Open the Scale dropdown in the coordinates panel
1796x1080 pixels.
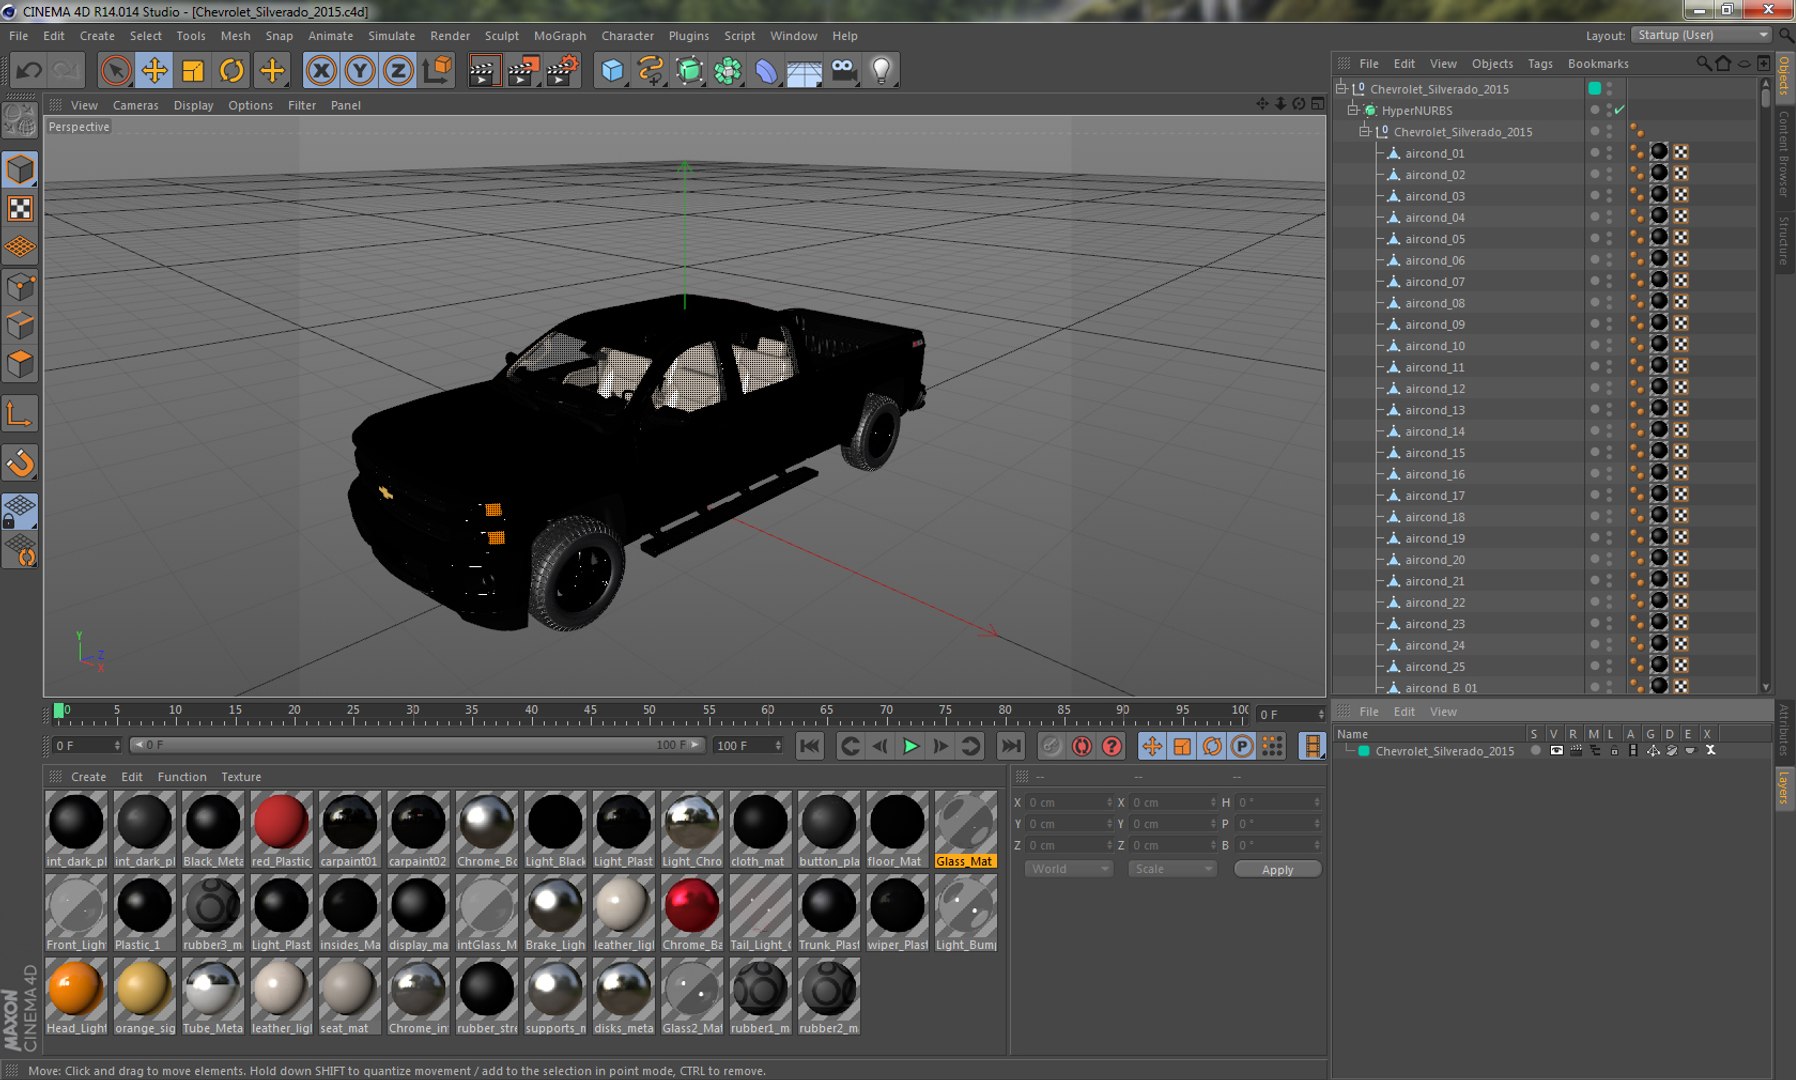tap(1172, 869)
